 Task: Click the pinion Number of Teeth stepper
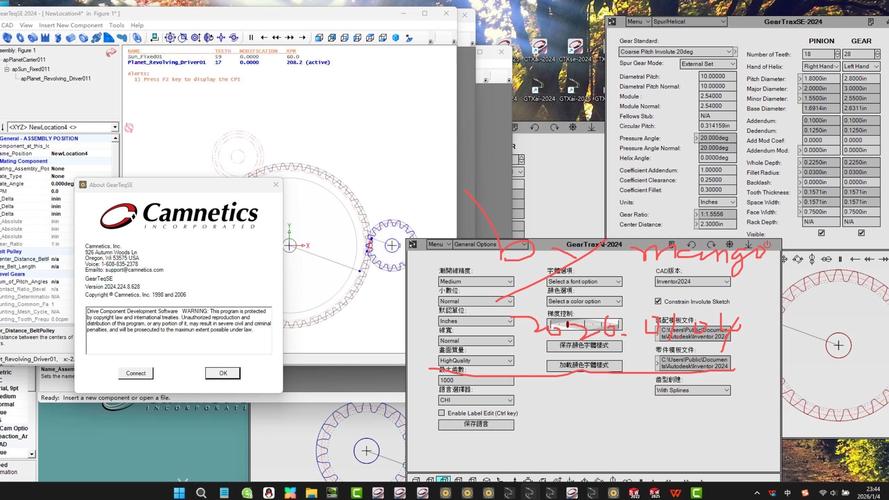coord(837,54)
